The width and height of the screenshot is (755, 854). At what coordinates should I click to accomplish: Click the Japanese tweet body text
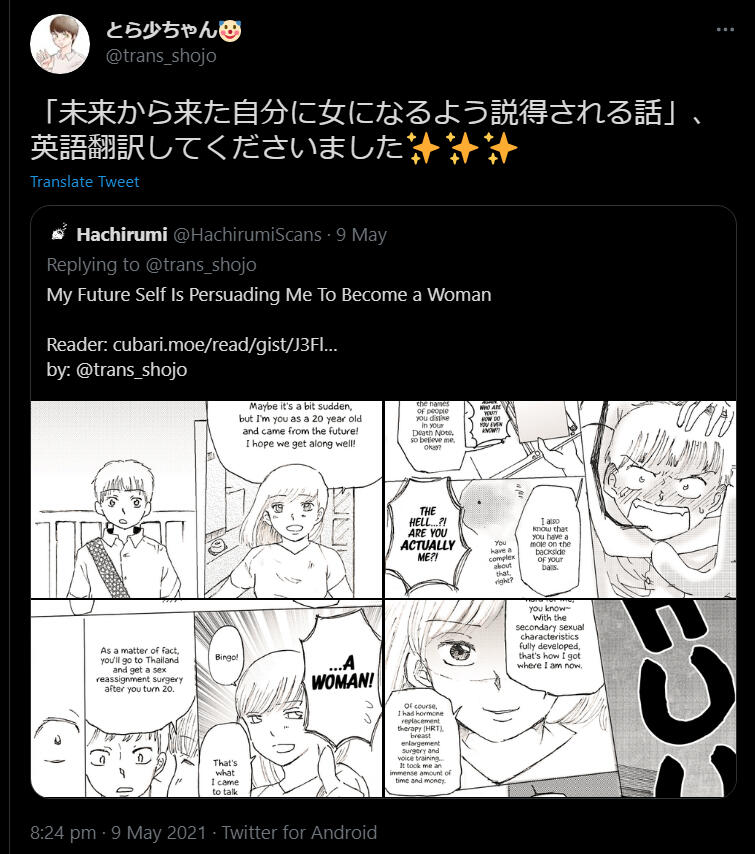(x=368, y=130)
